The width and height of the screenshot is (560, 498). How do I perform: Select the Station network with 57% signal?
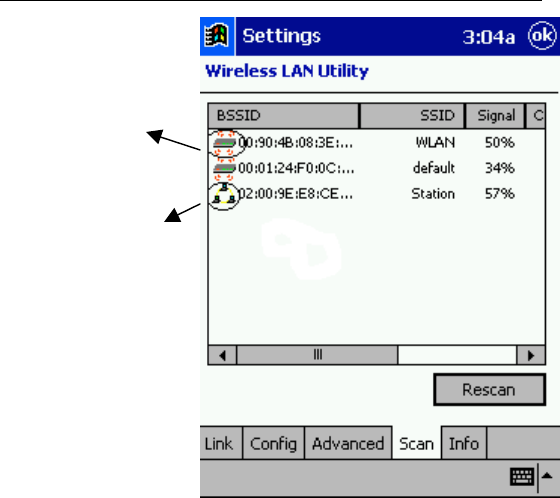tap(377, 194)
